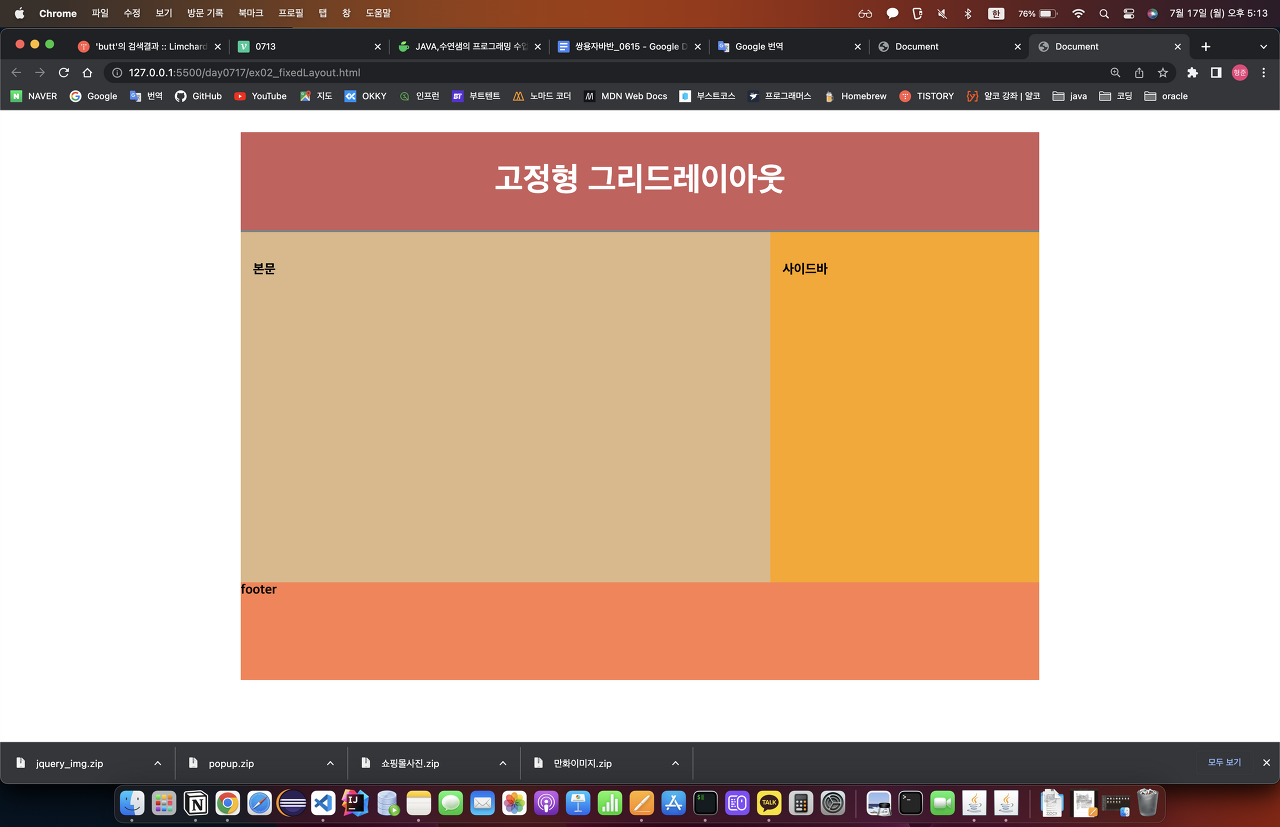Expand the popup.zip download options chevron
The image size is (1280, 827).
[x=330, y=763]
